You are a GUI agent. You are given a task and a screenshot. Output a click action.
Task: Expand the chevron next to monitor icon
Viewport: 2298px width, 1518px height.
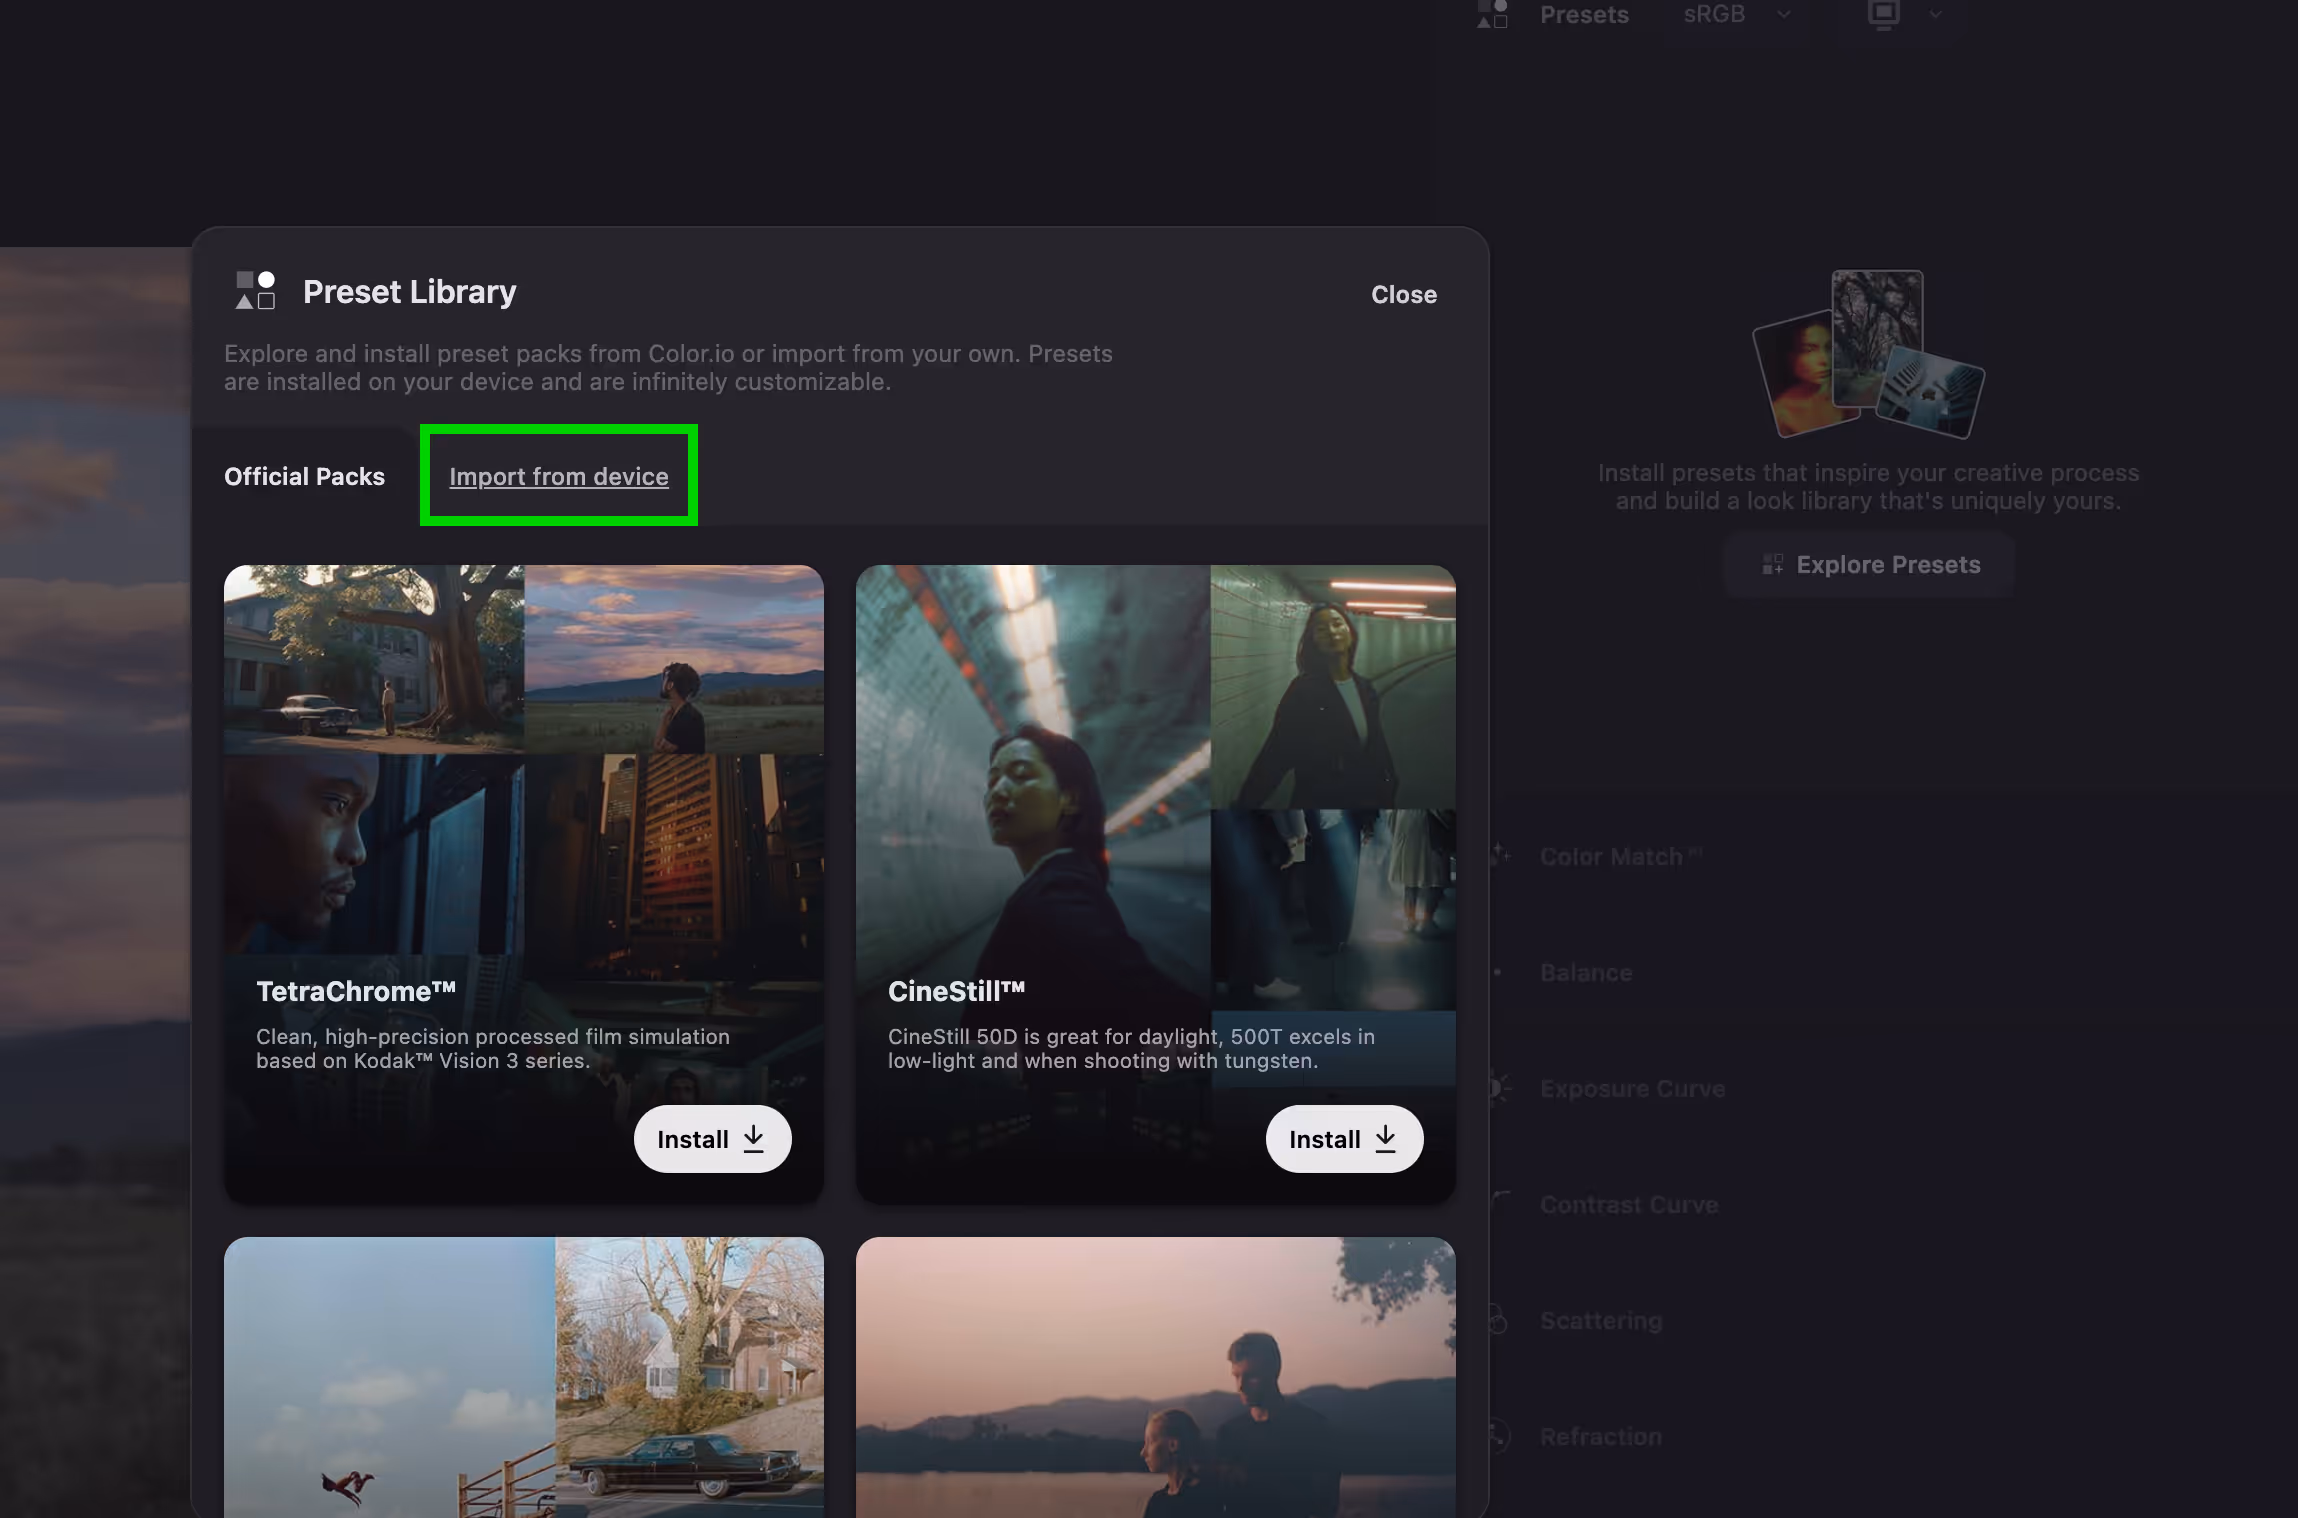[x=1936, y=14]
